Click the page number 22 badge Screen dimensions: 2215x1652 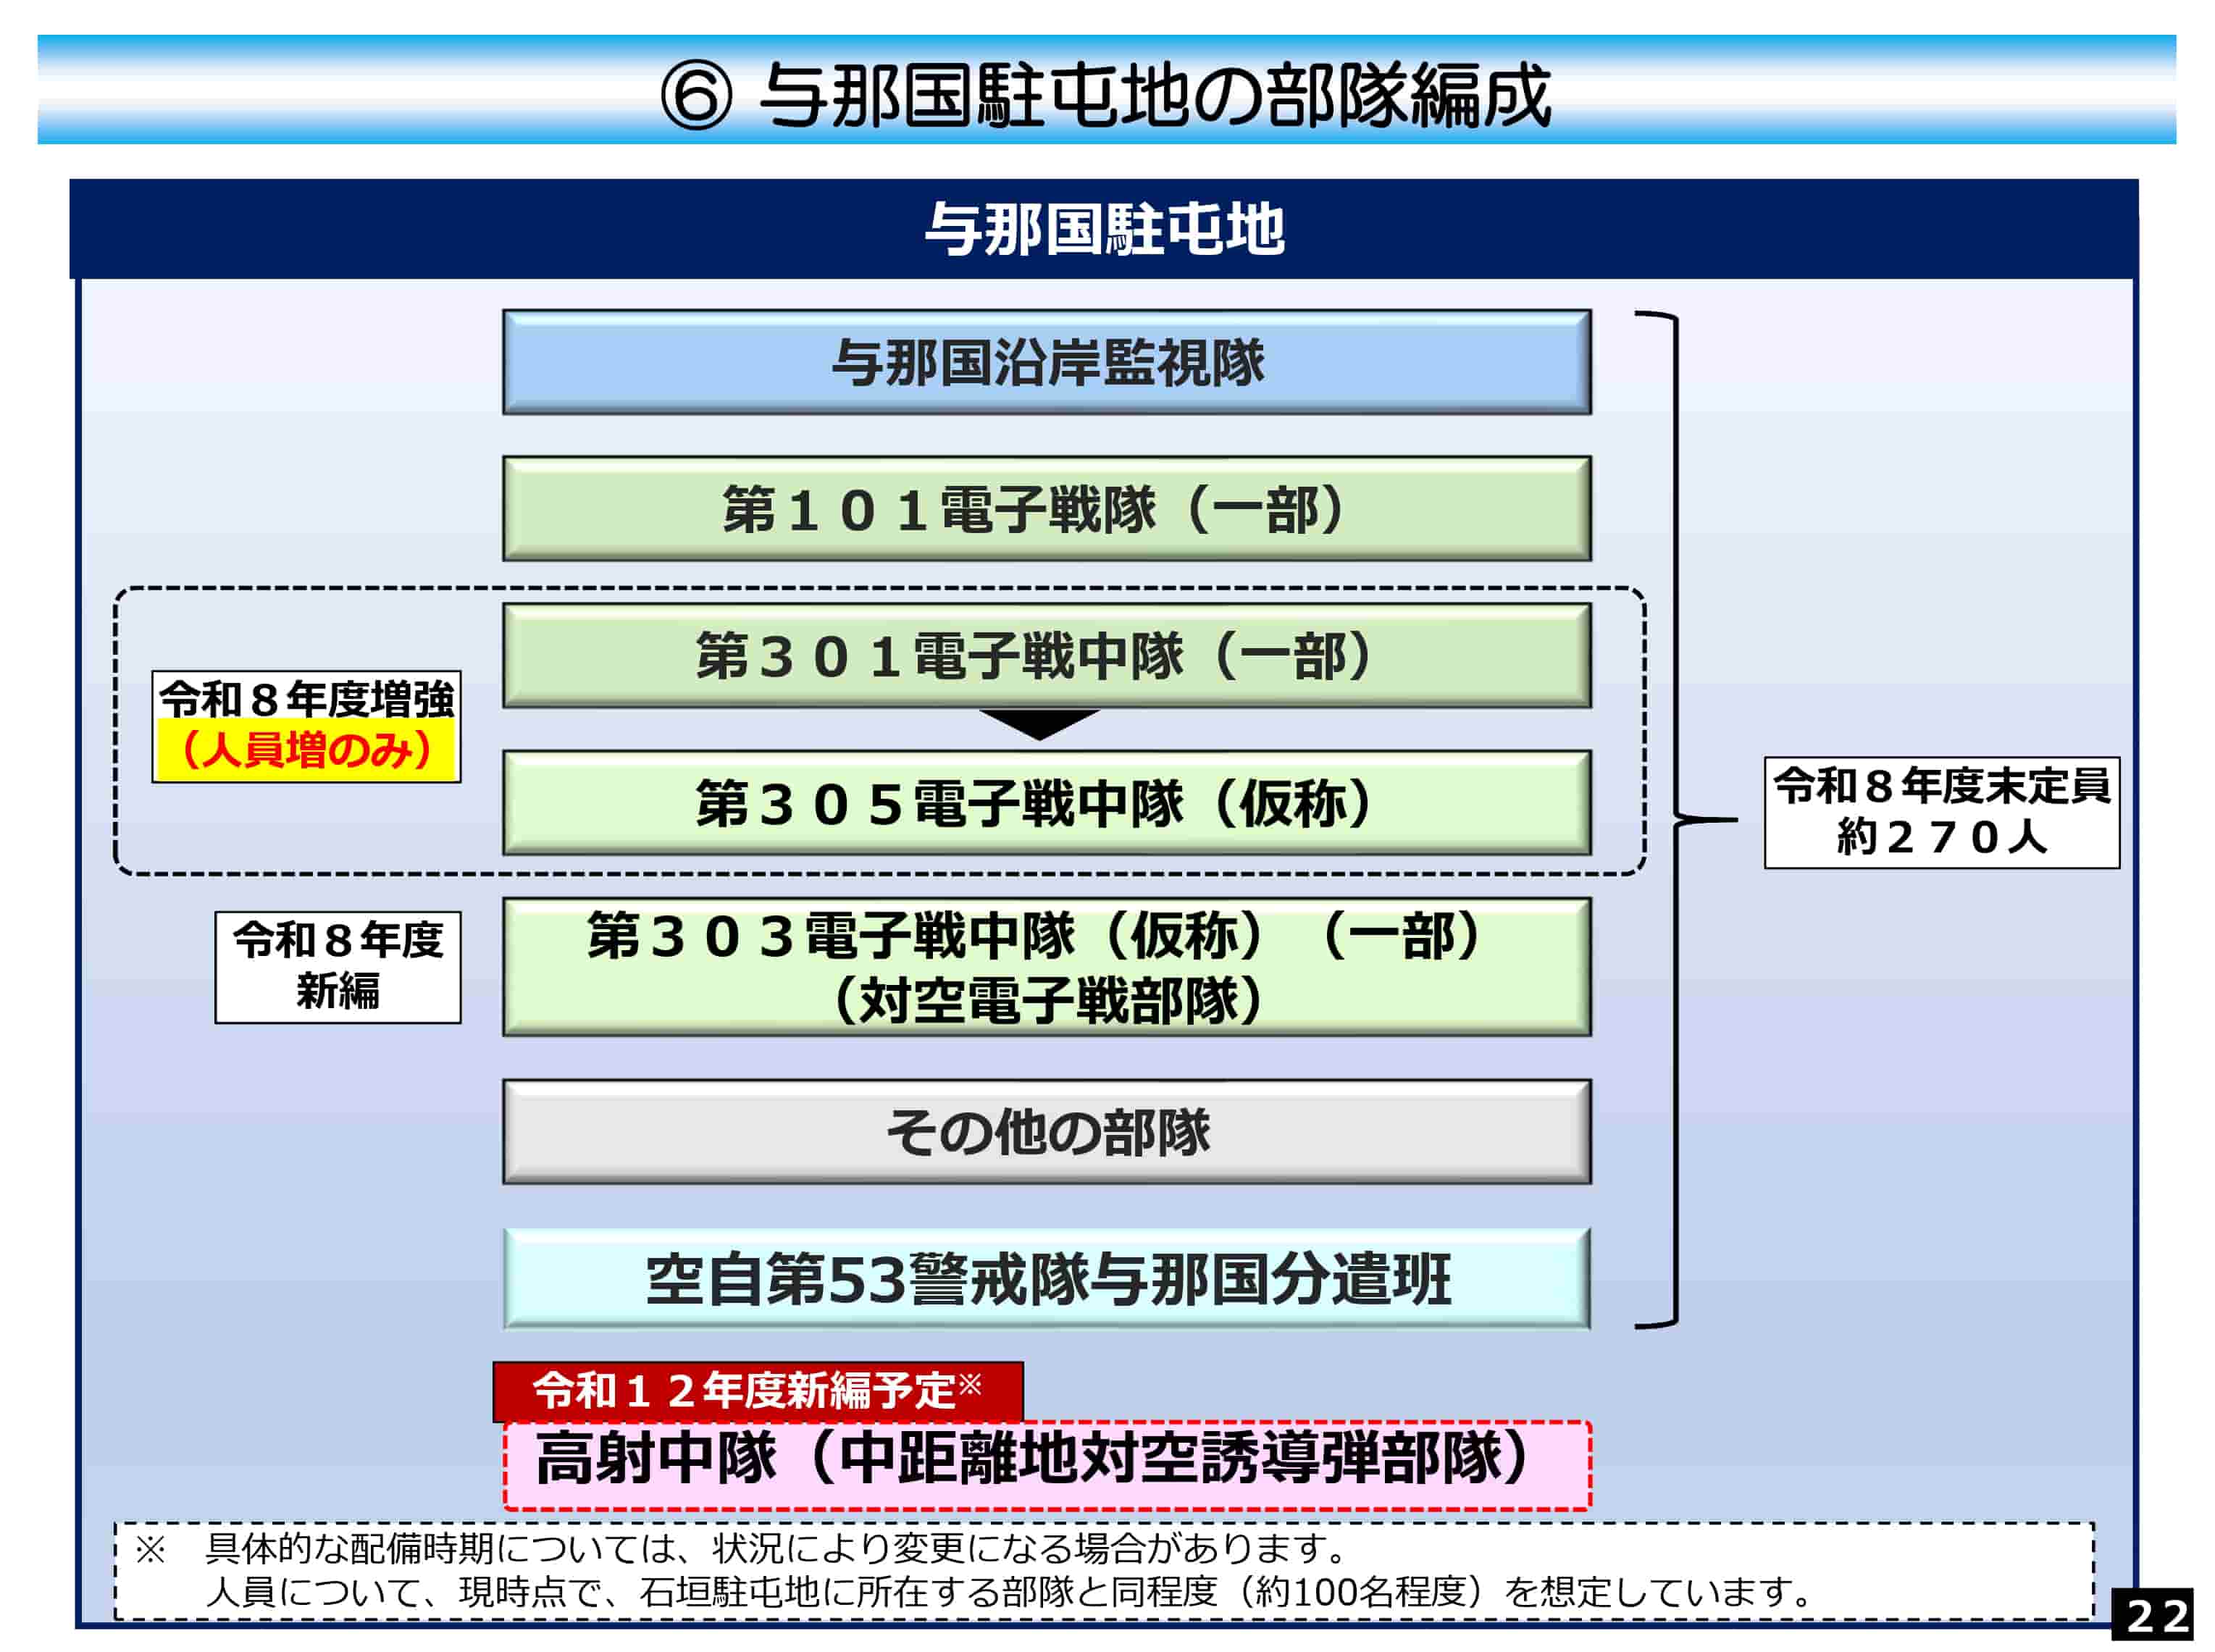2154,1616
